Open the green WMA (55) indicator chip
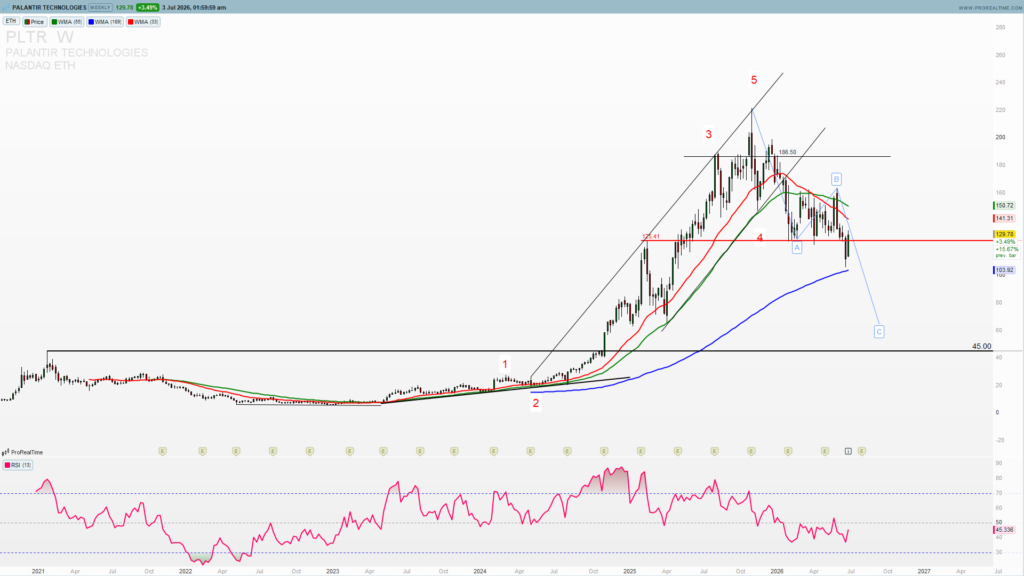 coord(67,22)
